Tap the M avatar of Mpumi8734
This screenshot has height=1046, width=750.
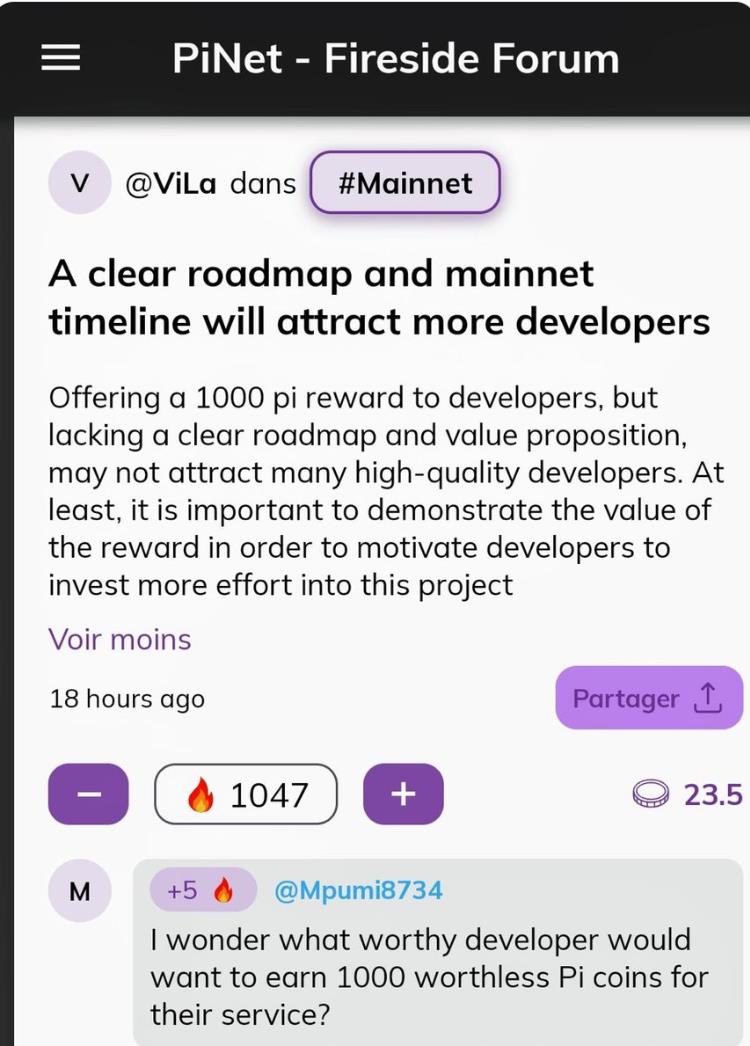click(79, 891)
